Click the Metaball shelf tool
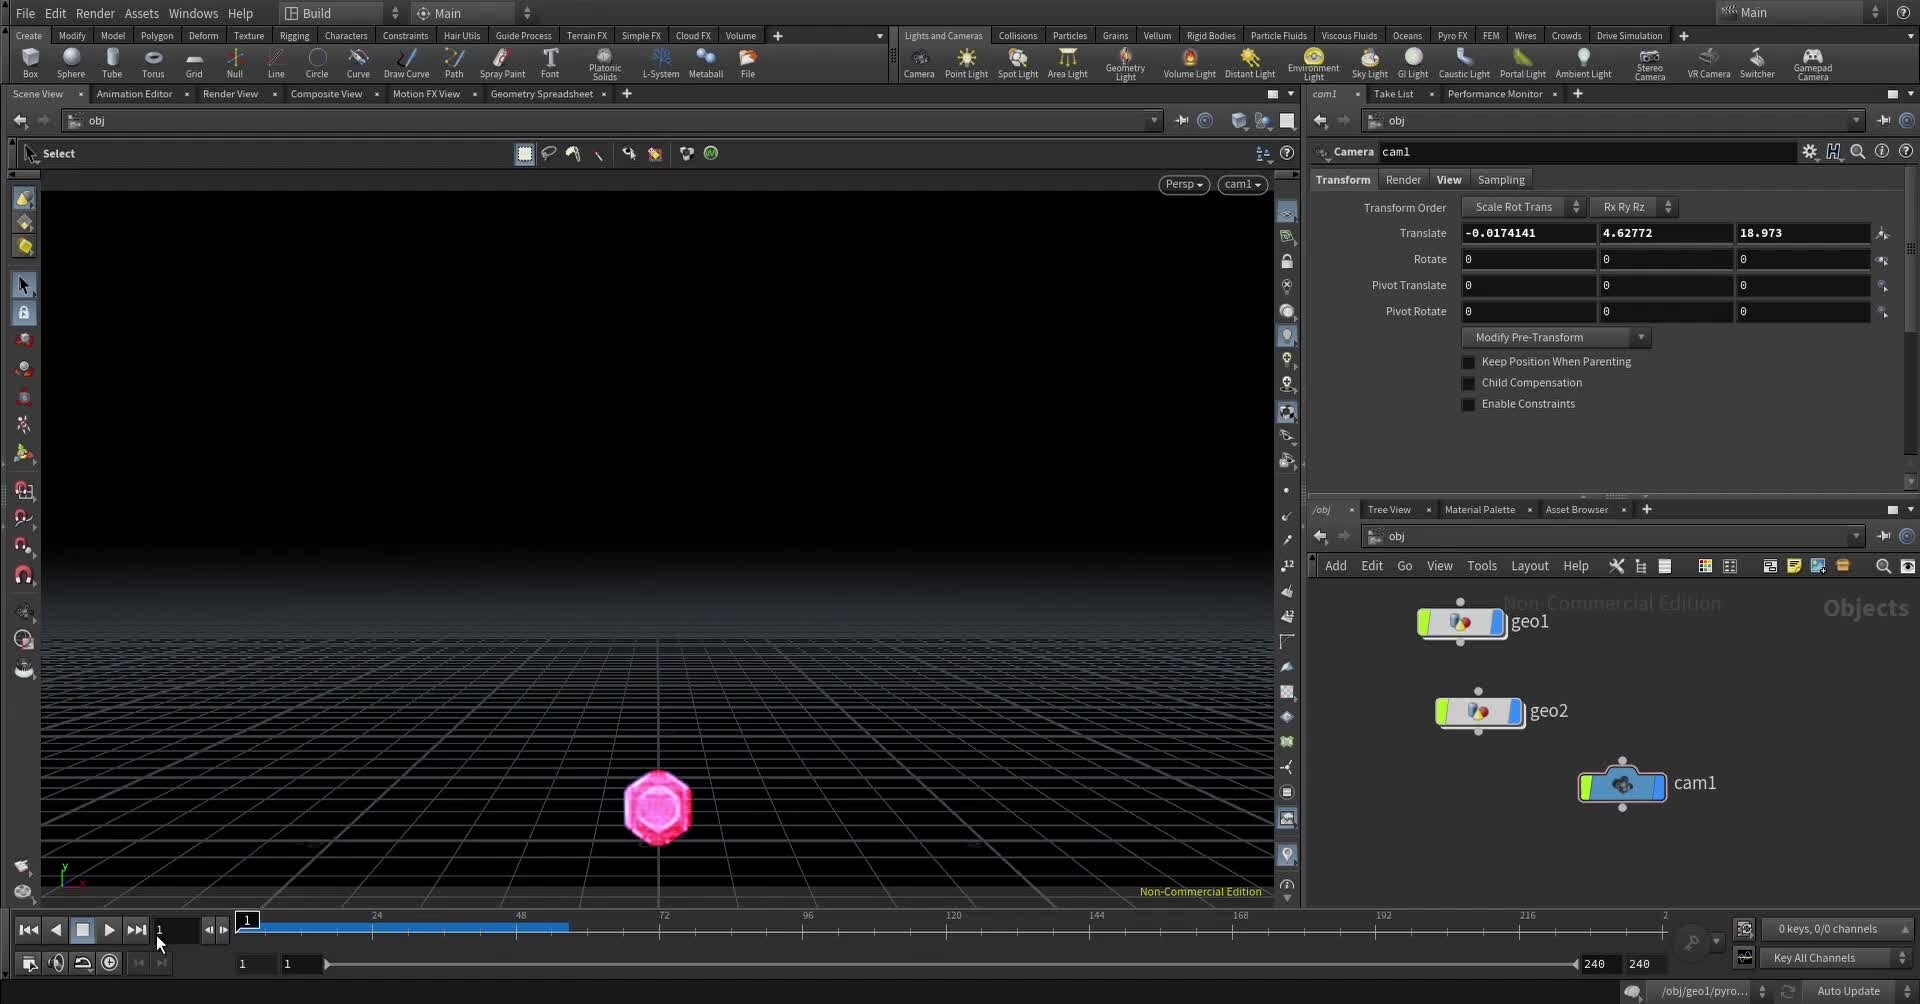The image size is (1920, 1004). coord(705,62)
